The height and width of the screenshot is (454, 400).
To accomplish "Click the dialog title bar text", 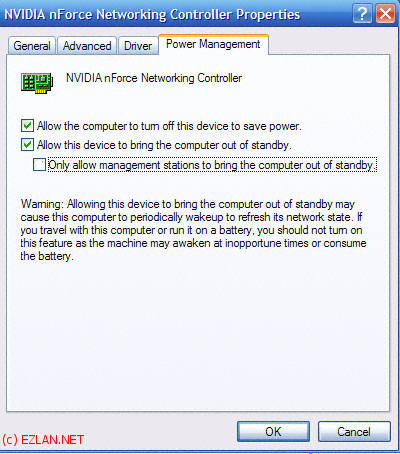I will pos(152,15).
